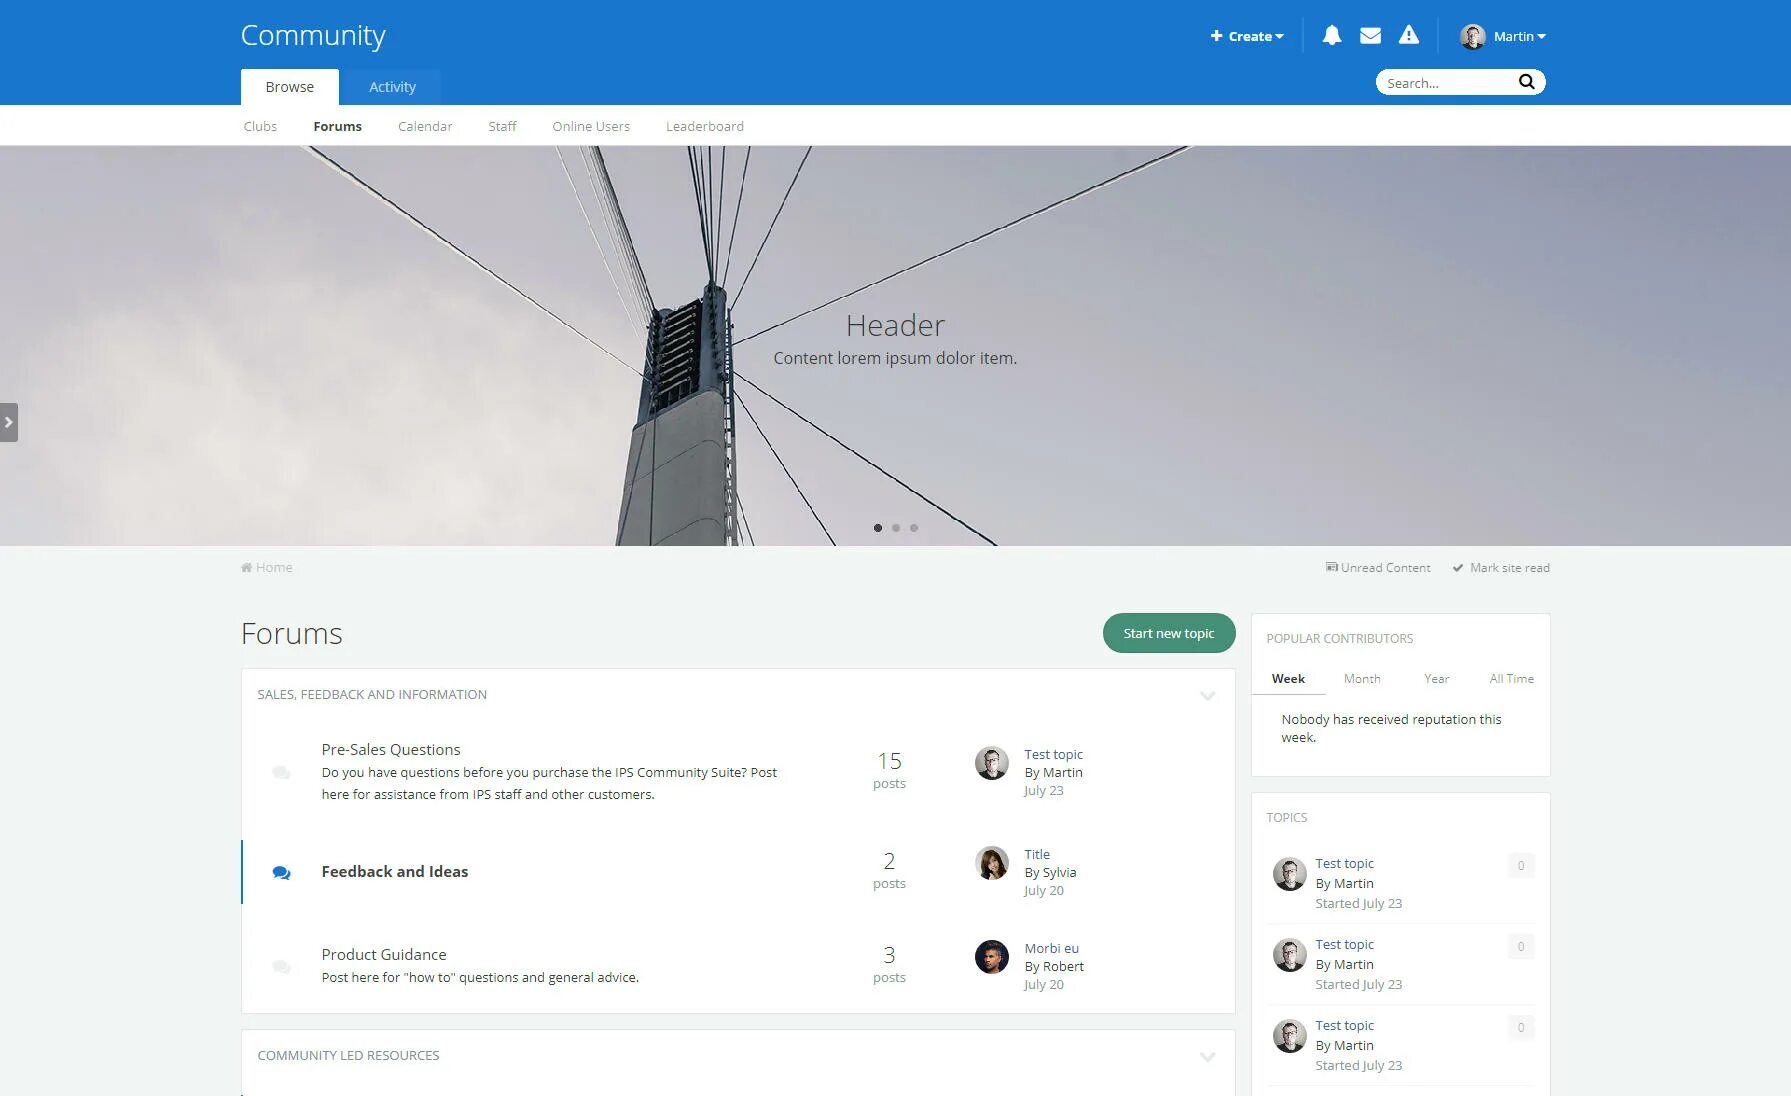Screen dimensions: 1791x1096
Task: Open the Forums menu item
Action: point(337,126)
